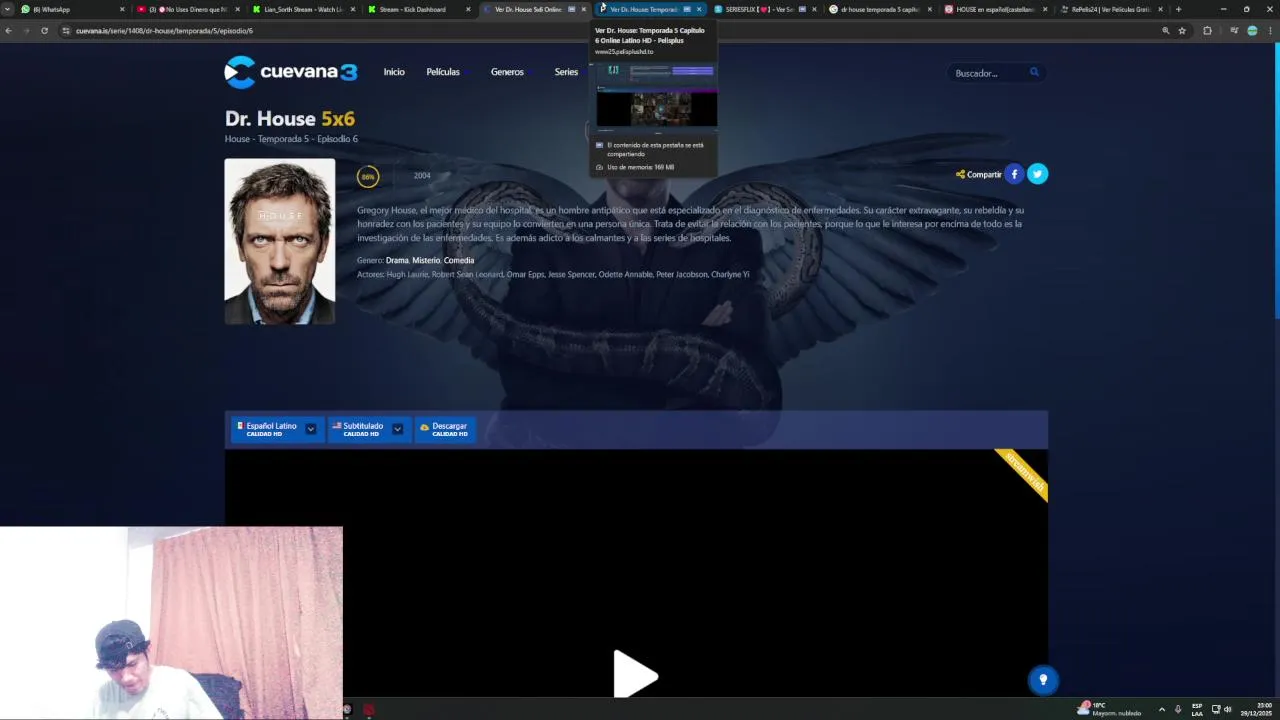
Task: Open the Comedia genre link
Action: pos(459,260)
